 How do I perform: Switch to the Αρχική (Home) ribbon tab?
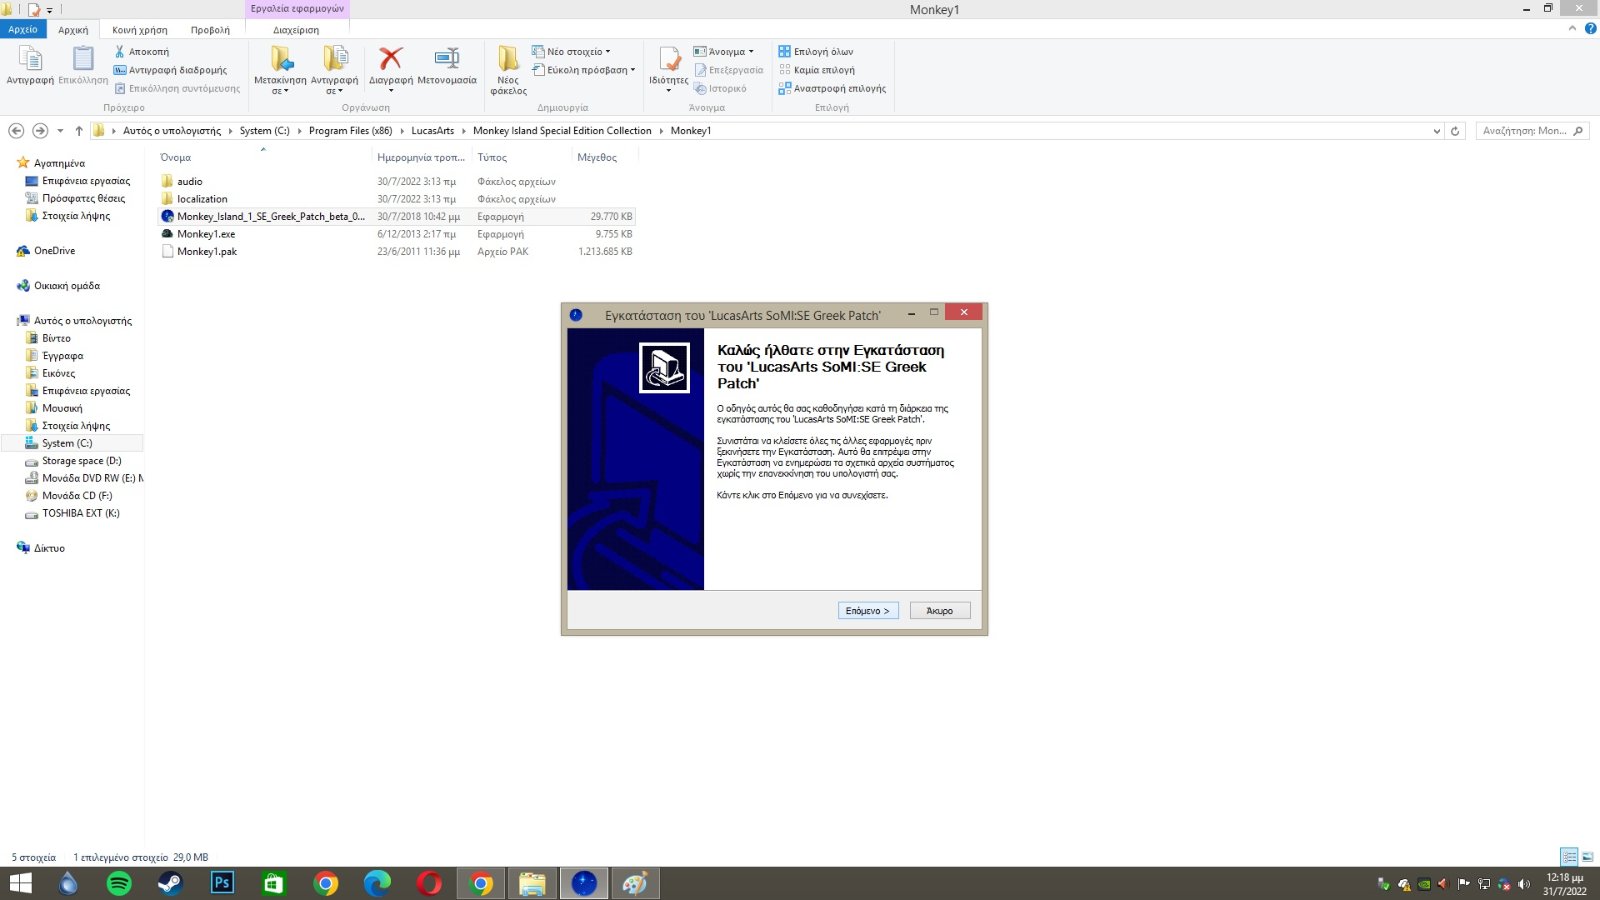(x=73, y=30)
